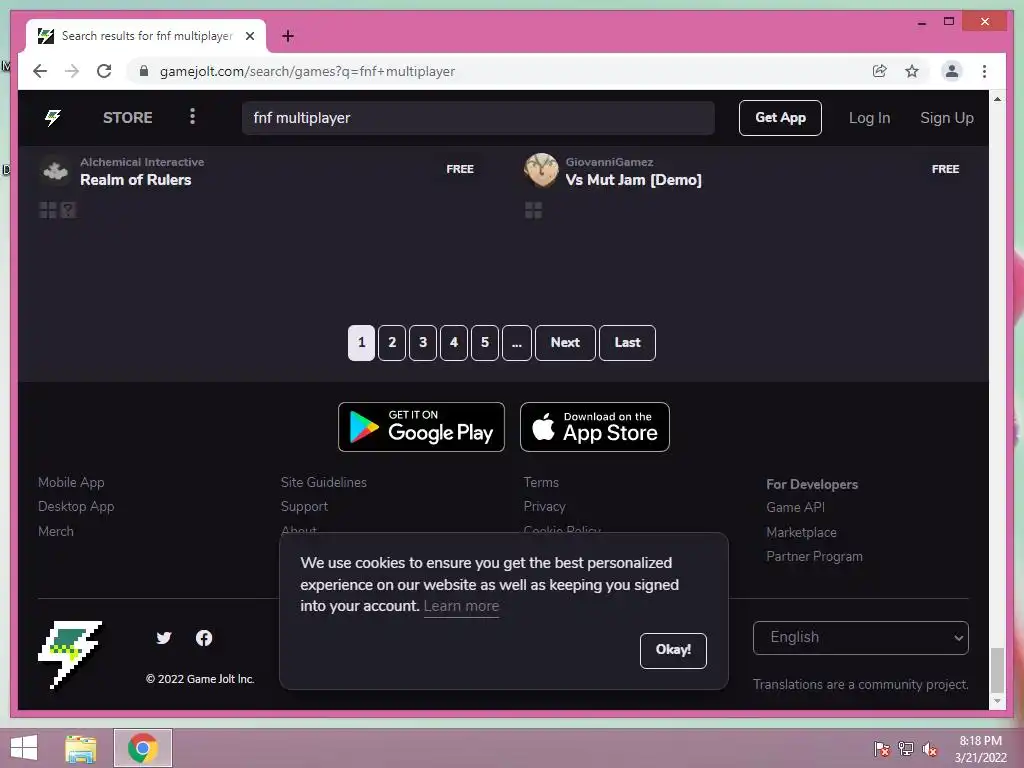This screenshot has width=1024, height=768.
Task: Open the Privacy footer link
Action: pyautogui.click(x=544, y=507)
